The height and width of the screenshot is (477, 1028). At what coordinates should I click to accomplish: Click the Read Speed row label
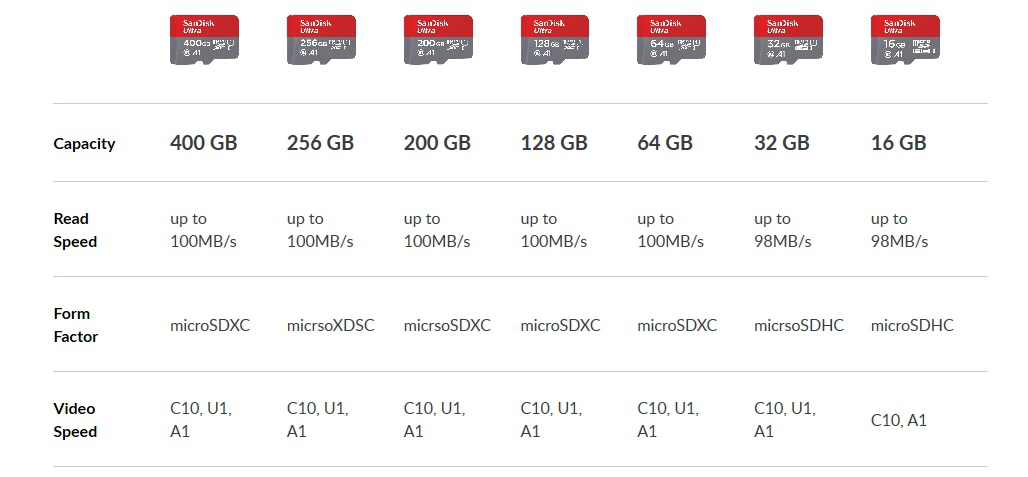click(x=75, y=230)
